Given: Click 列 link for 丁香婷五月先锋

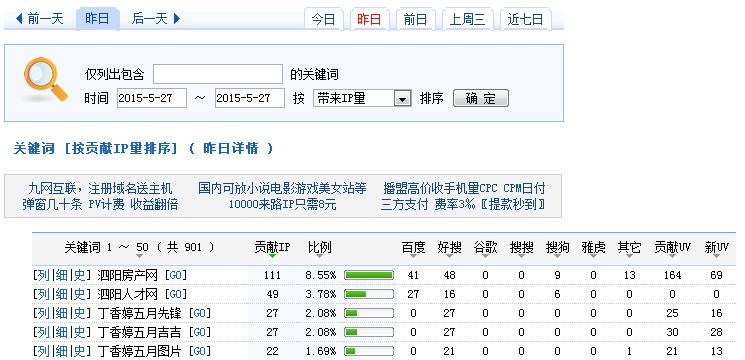Looking at the screenshot, I should 43,313.
